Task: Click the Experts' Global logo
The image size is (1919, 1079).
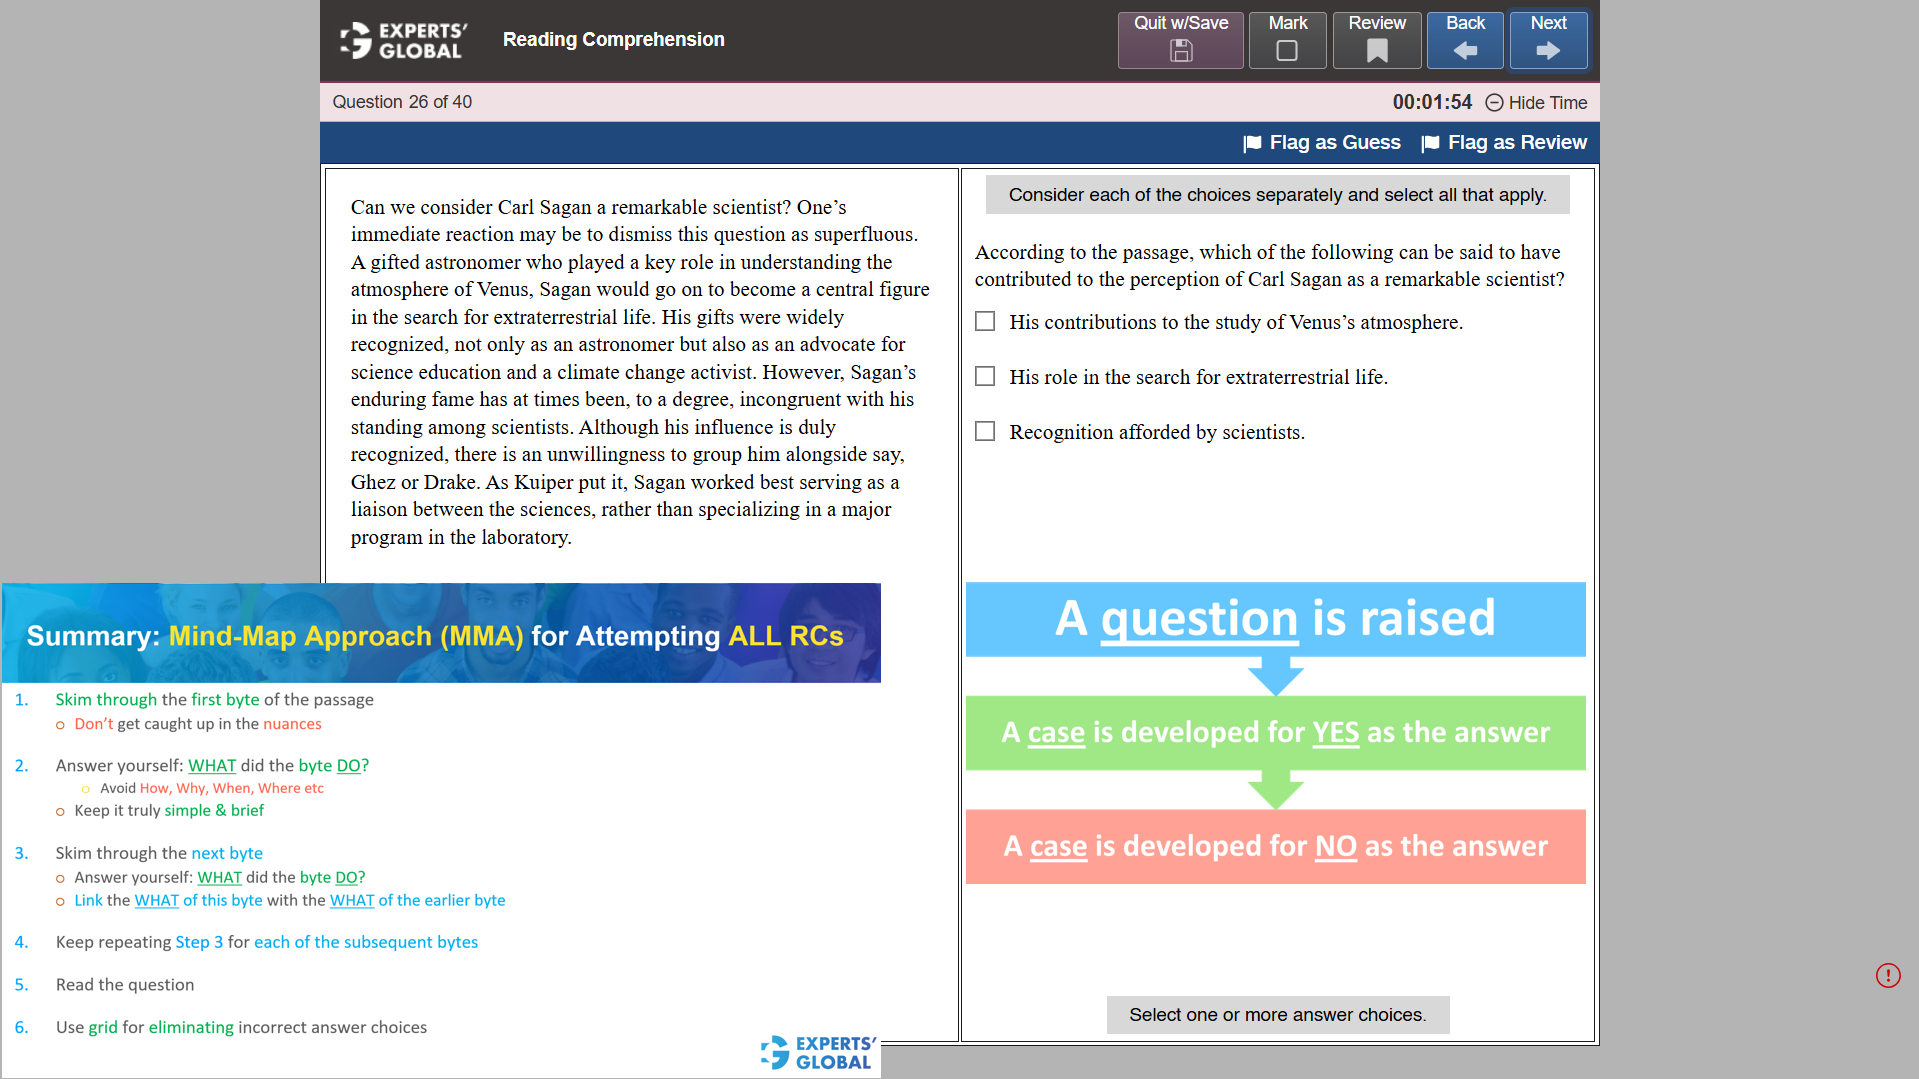Action: click(x=401, y=39)
